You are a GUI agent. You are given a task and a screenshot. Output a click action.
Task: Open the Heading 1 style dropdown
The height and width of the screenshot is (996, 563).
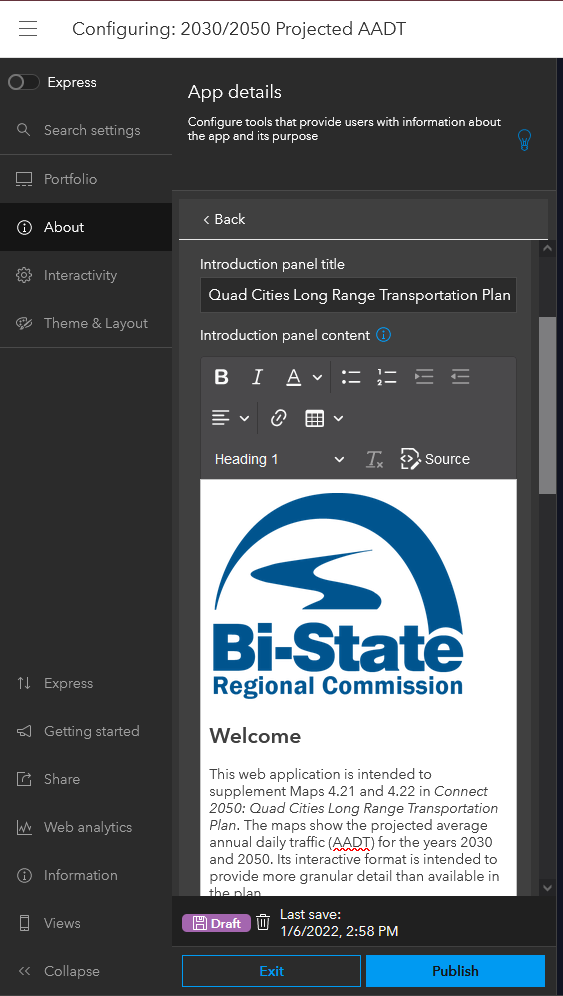(x=279, y=459)
